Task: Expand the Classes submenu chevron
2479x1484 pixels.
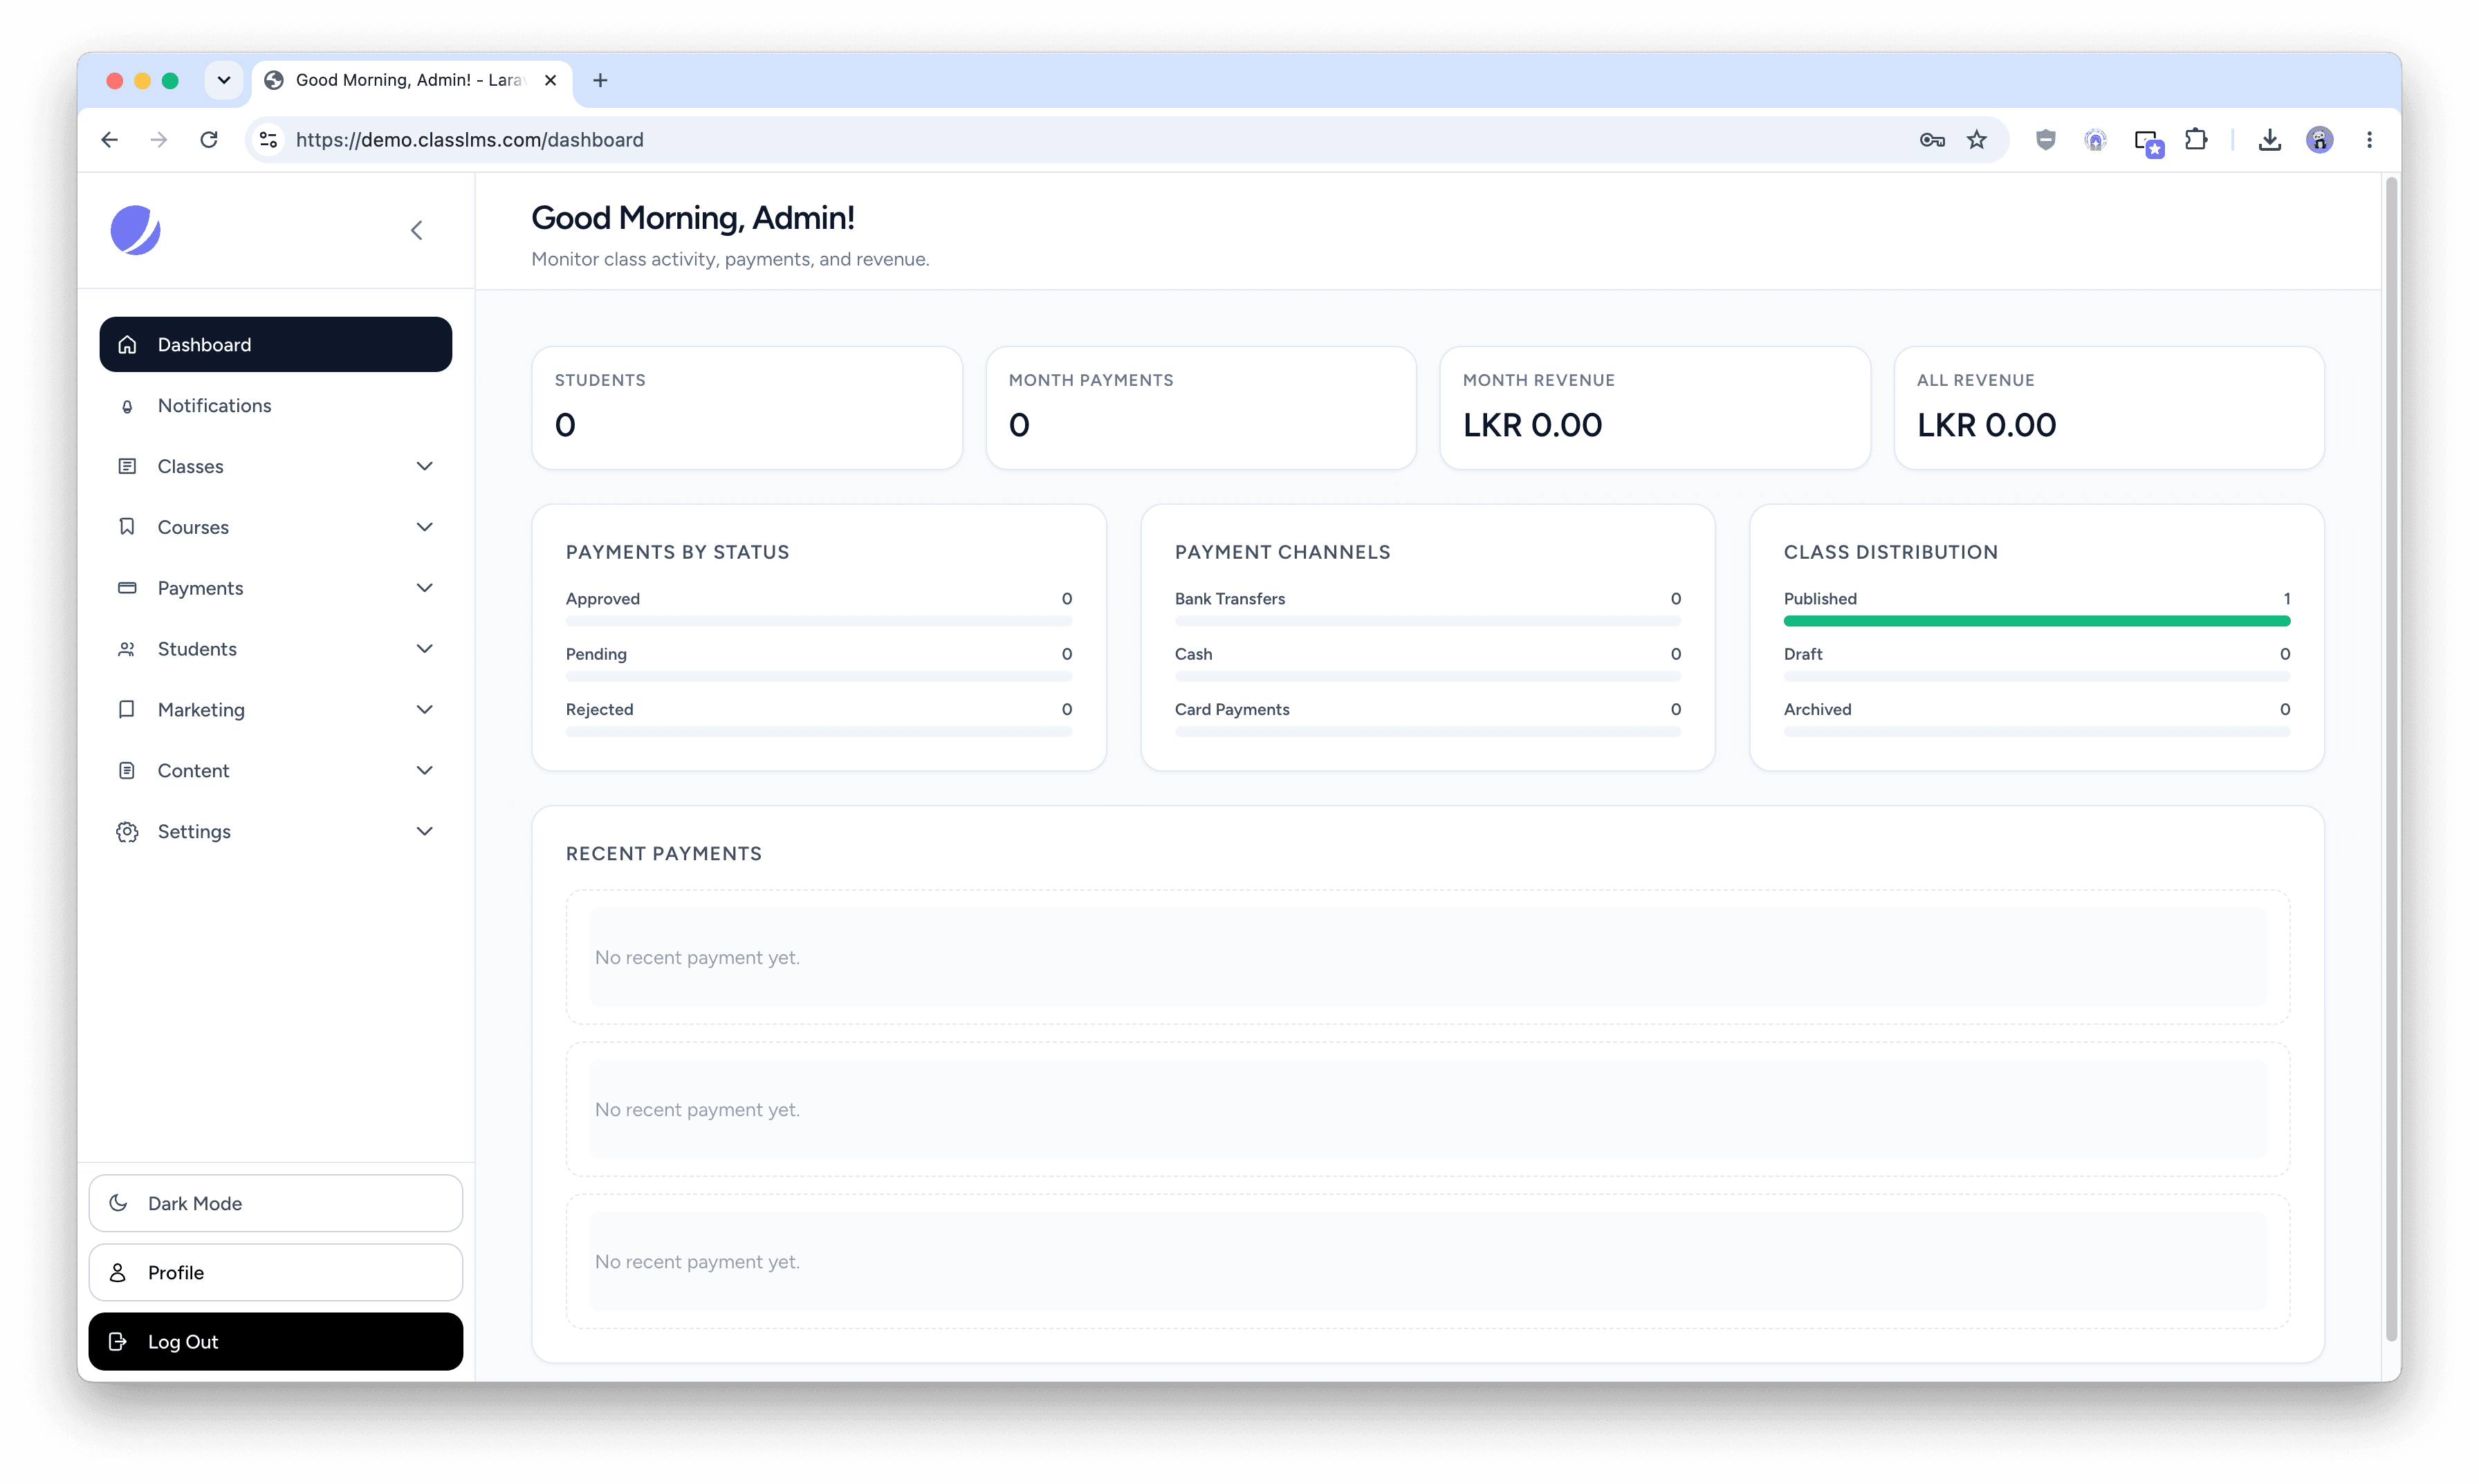Action: pos(425,466)
